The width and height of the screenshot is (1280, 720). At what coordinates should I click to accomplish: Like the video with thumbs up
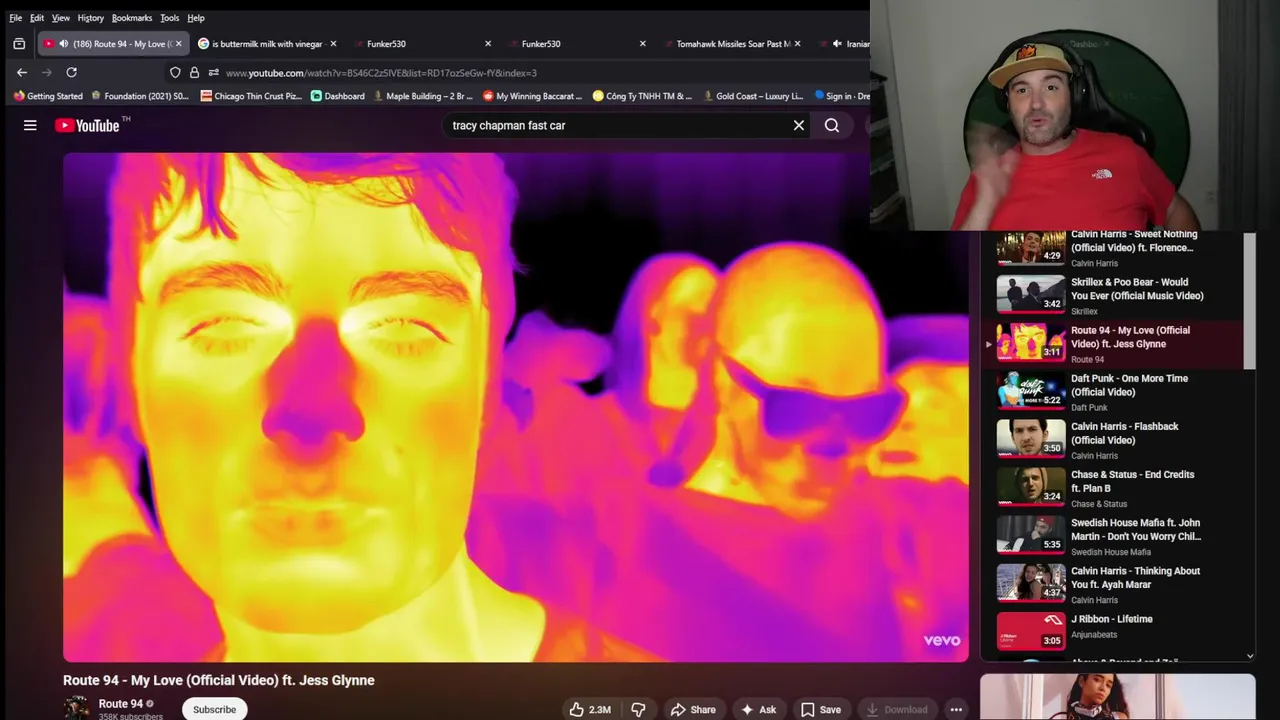(590, 709)
